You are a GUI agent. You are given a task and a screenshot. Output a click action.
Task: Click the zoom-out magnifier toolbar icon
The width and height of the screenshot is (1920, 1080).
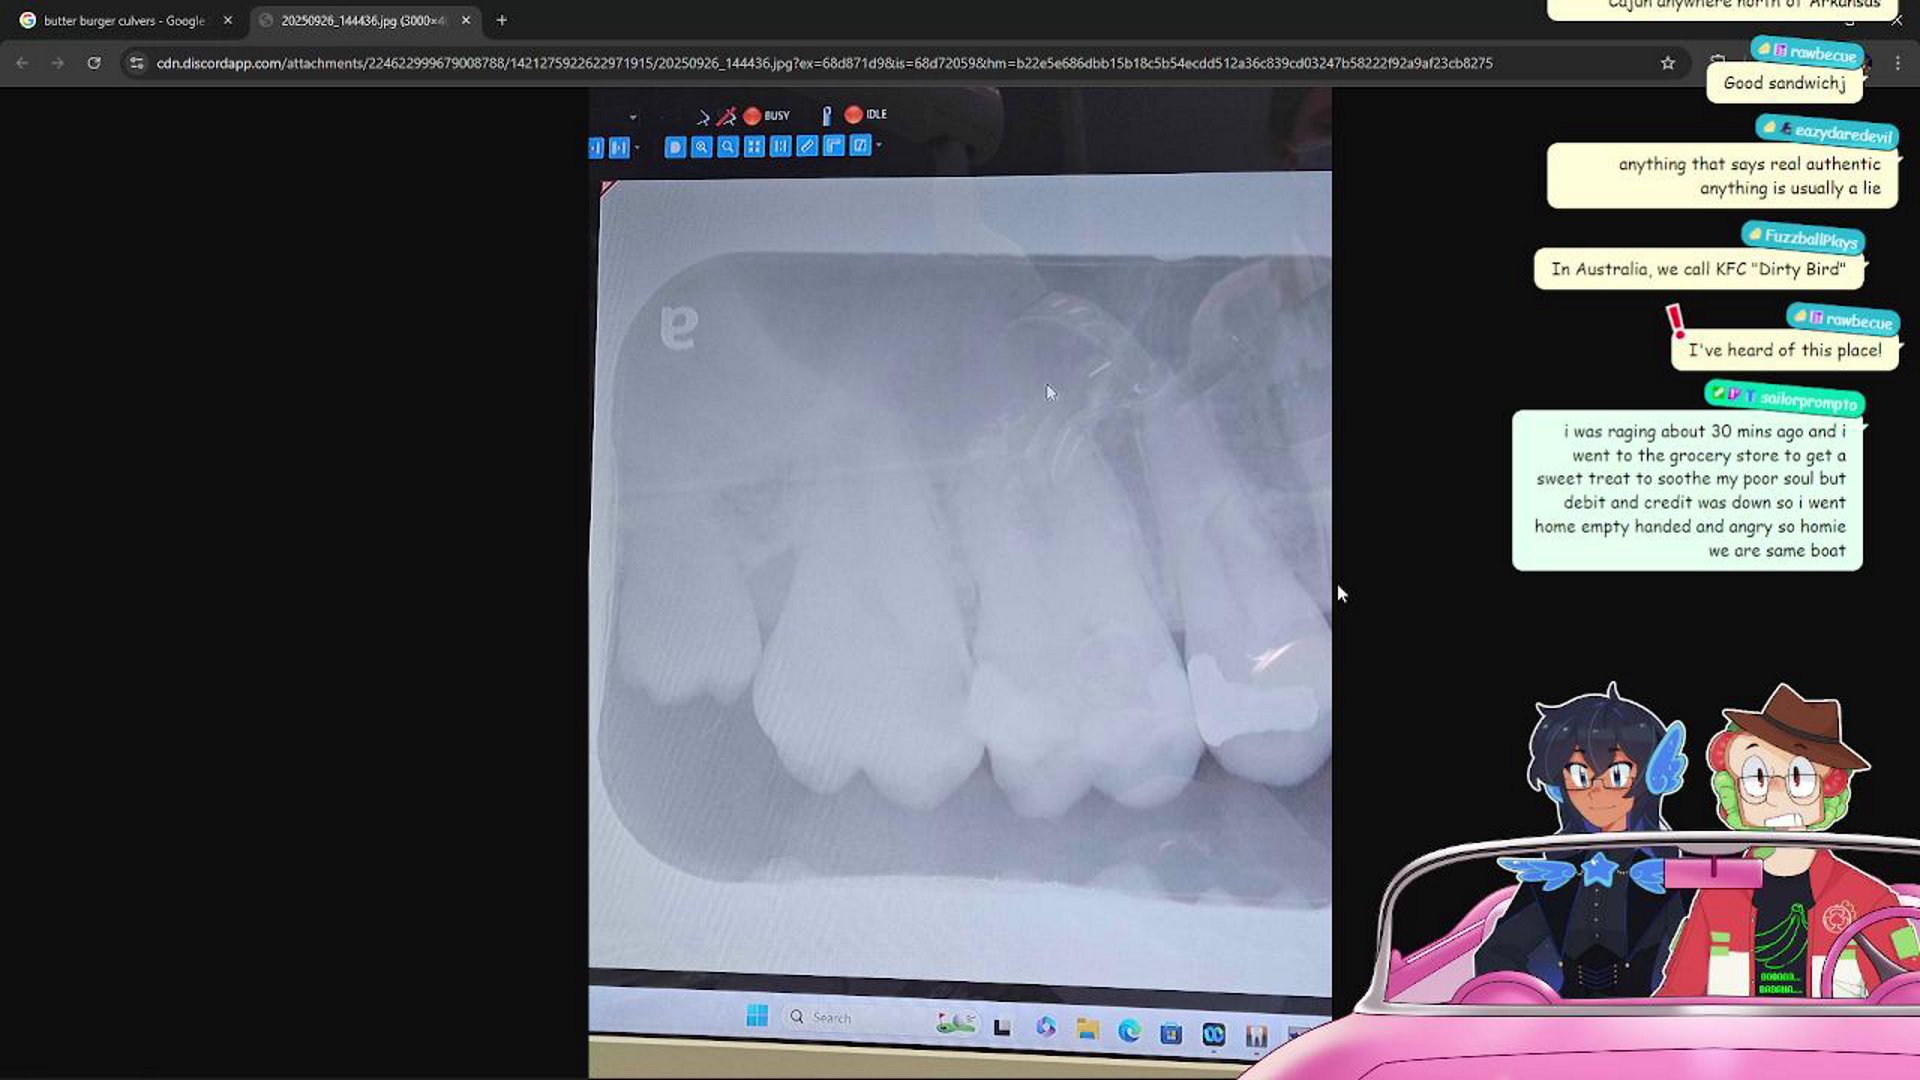pyautogui.click(x=728, y=147)
